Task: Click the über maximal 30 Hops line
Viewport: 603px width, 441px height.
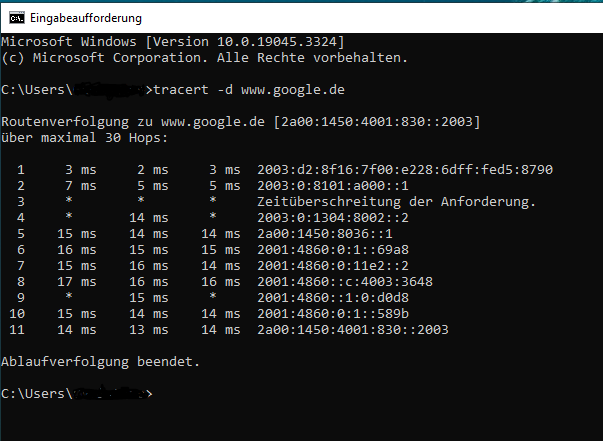Action: 85,138
